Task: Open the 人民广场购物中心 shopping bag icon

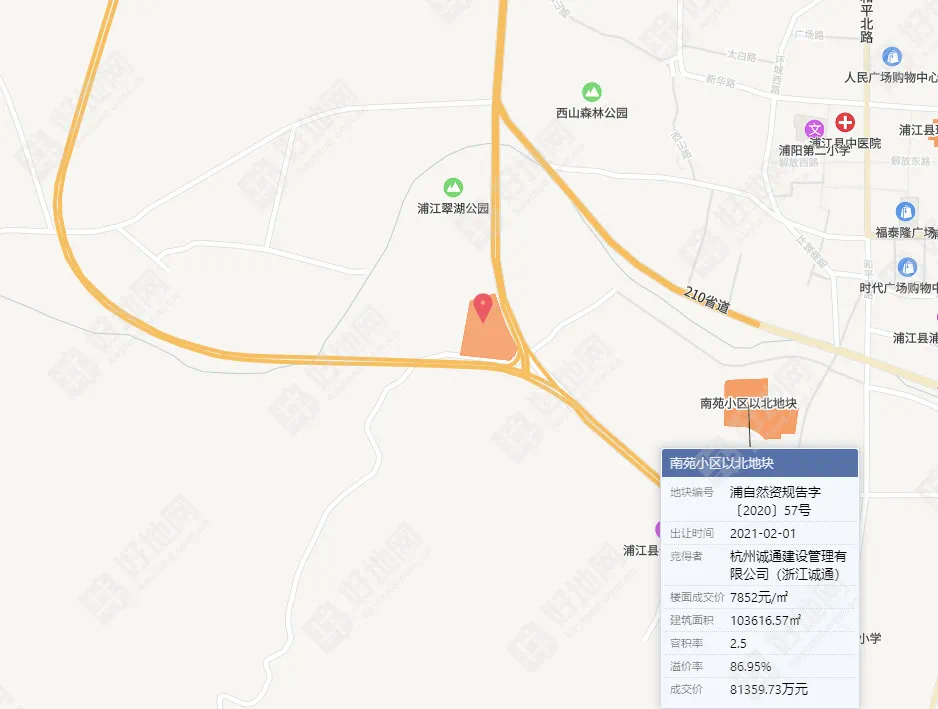Action: tap(892, 57)
